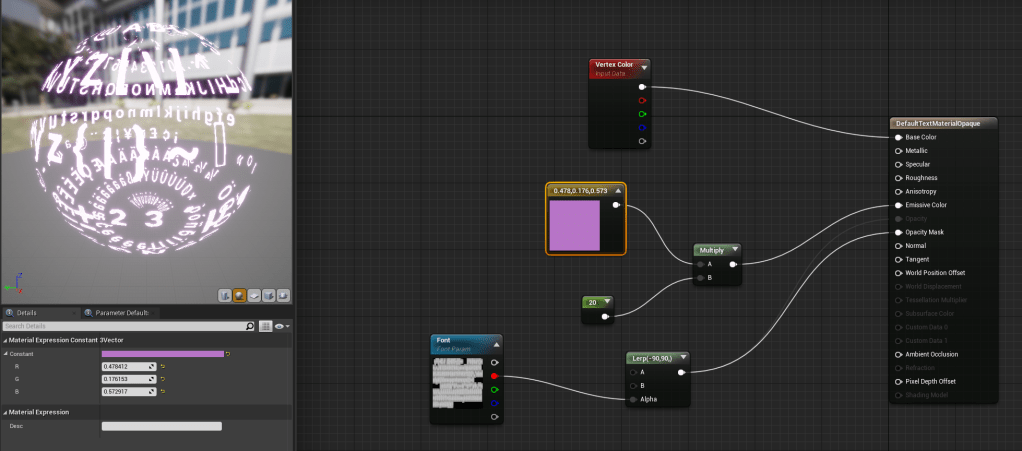
Task: Open the Details view options eye dropdown
Action: tap(281, 326)
